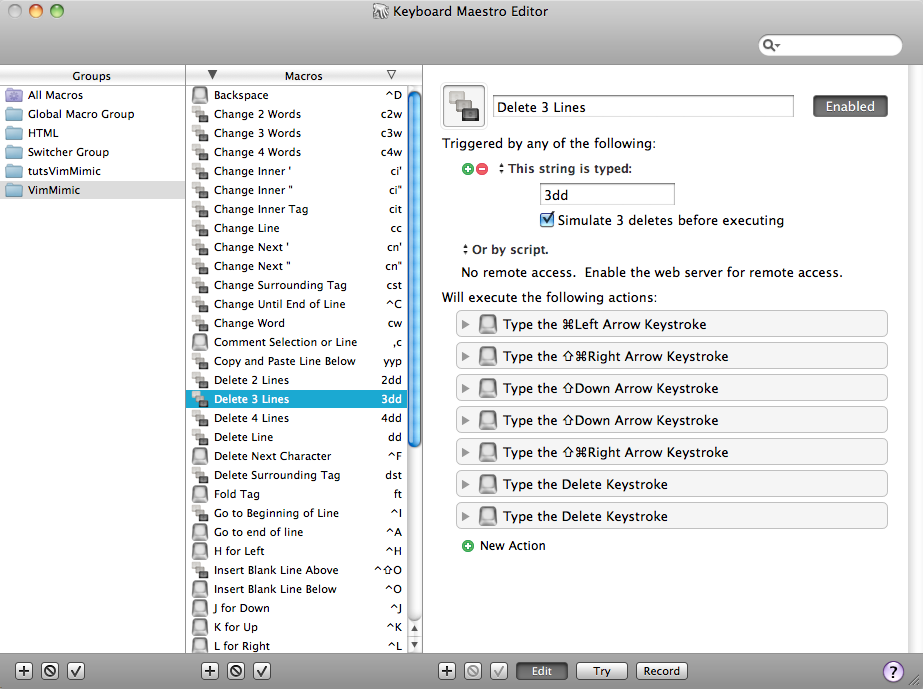Select the Delete 4 Lines macro

pyautogui.click(x=297, y=418)
